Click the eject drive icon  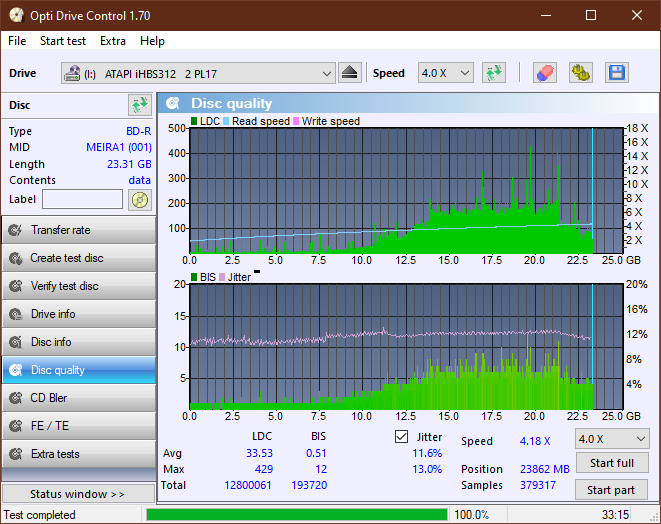[349, 73]
